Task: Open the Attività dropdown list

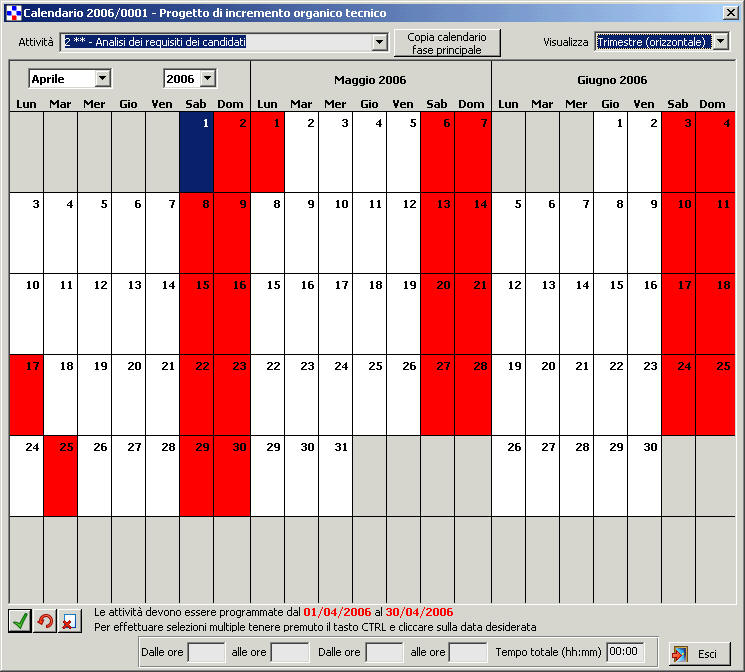Action: tap(379, 42)
